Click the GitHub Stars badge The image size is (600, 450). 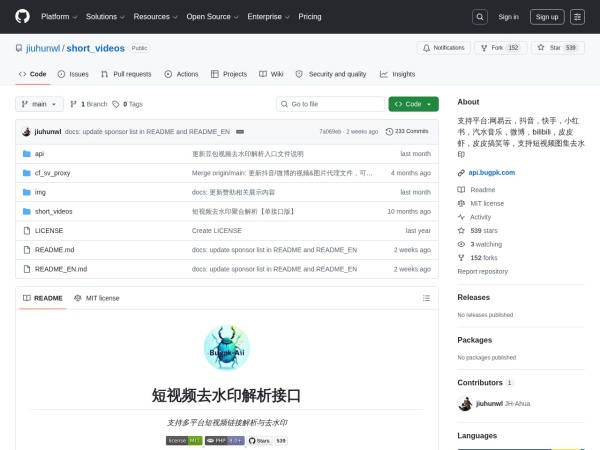click(267, 441)
